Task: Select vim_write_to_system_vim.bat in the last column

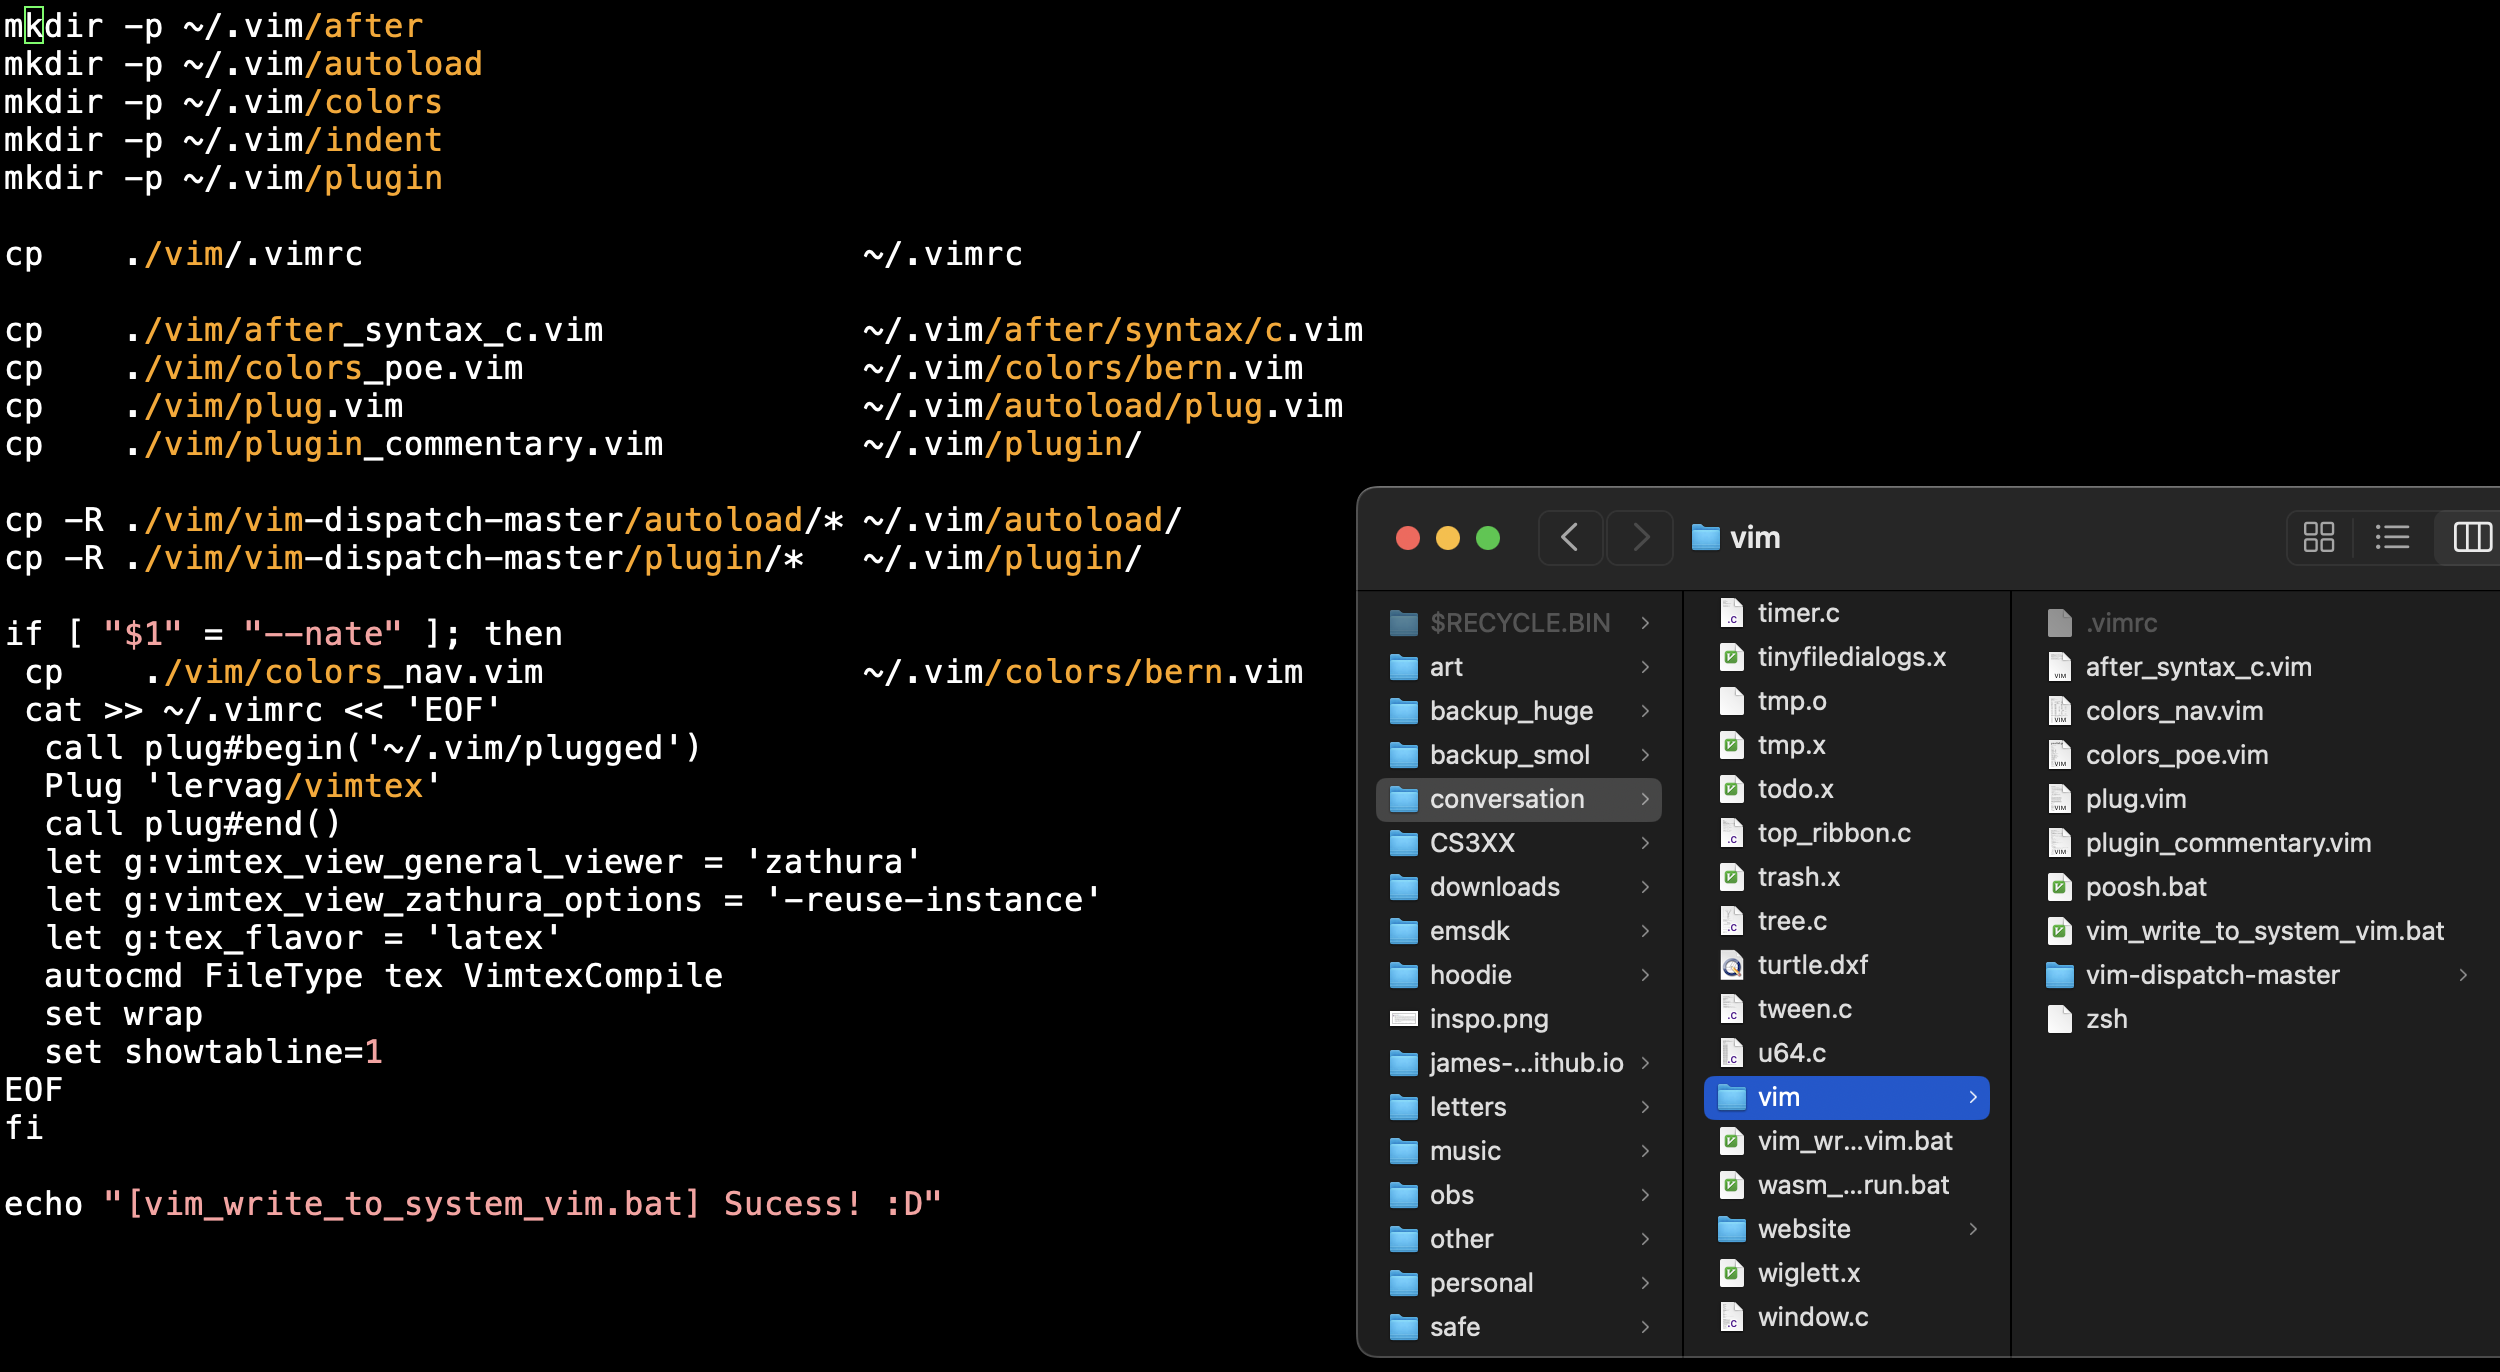Action: pos(2264,931)
